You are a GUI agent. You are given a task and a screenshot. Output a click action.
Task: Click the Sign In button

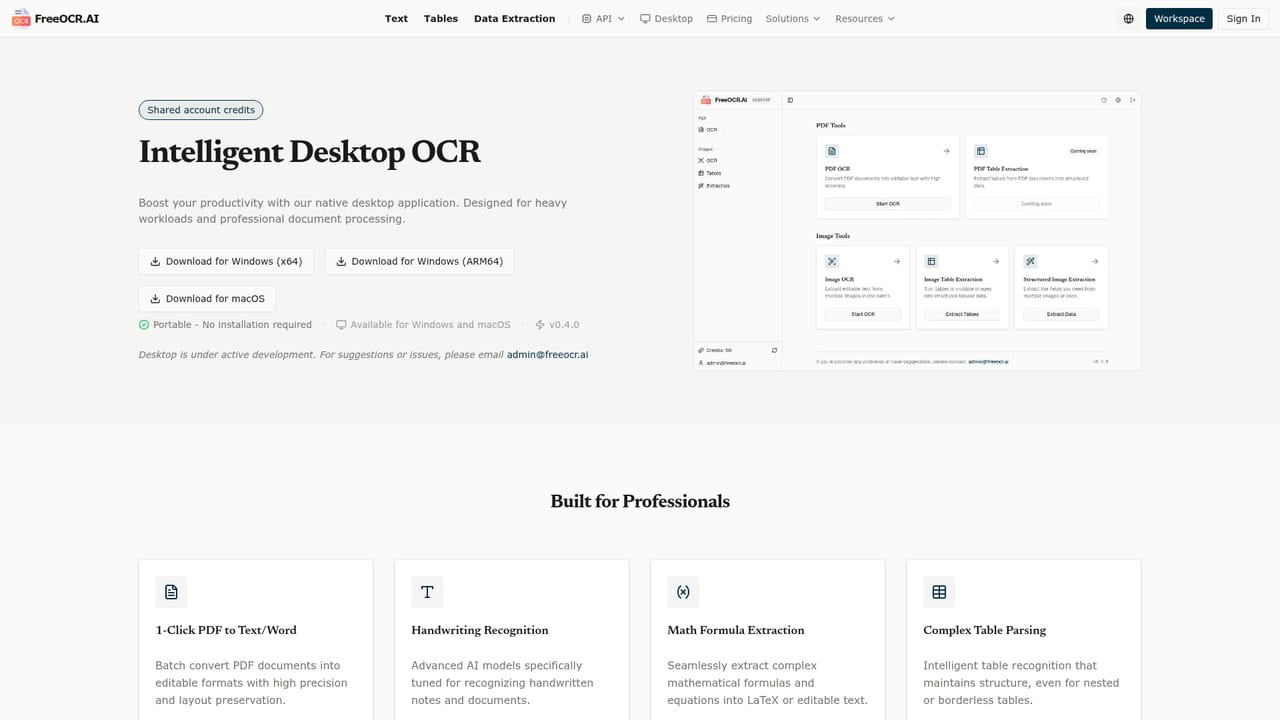(x=1243, y=18)
